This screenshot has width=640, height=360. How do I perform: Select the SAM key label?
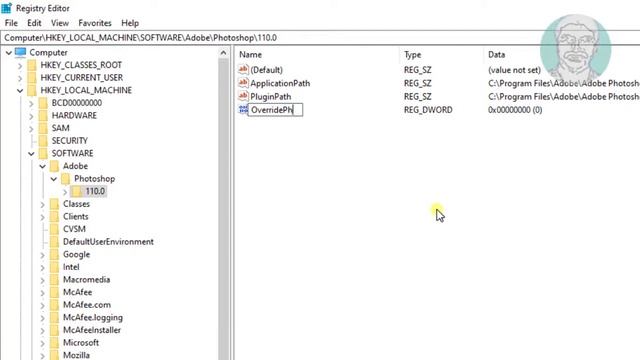tap(60, 129)
